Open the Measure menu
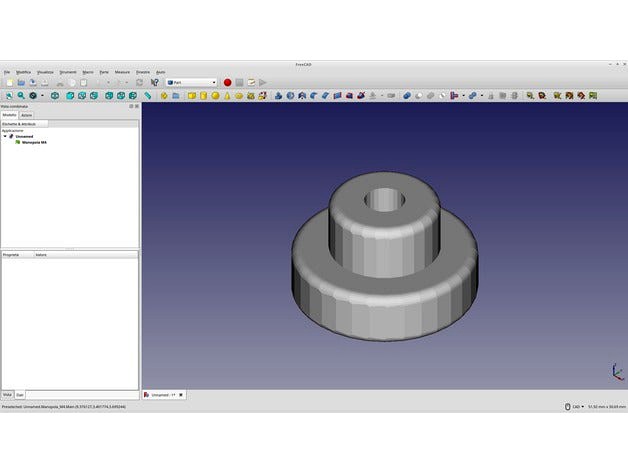Screen dimensions: 628x472 coord(122,72)
